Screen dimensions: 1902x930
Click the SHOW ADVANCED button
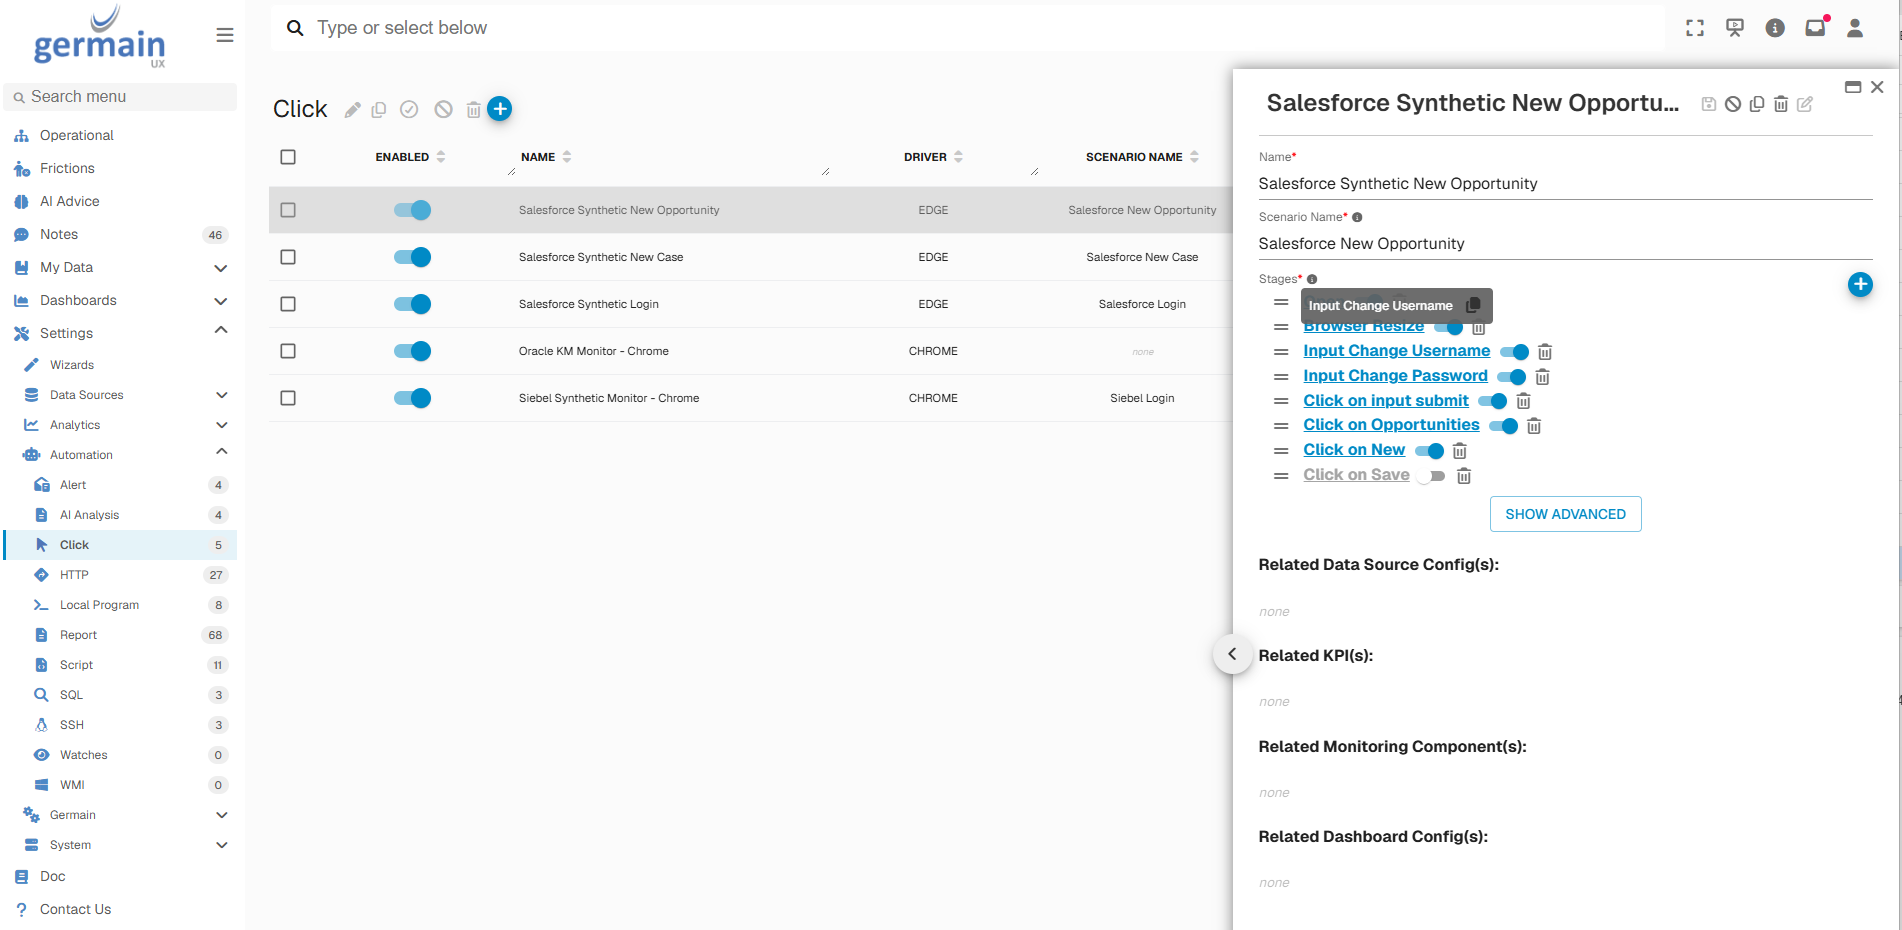[x=1566, y=514]
